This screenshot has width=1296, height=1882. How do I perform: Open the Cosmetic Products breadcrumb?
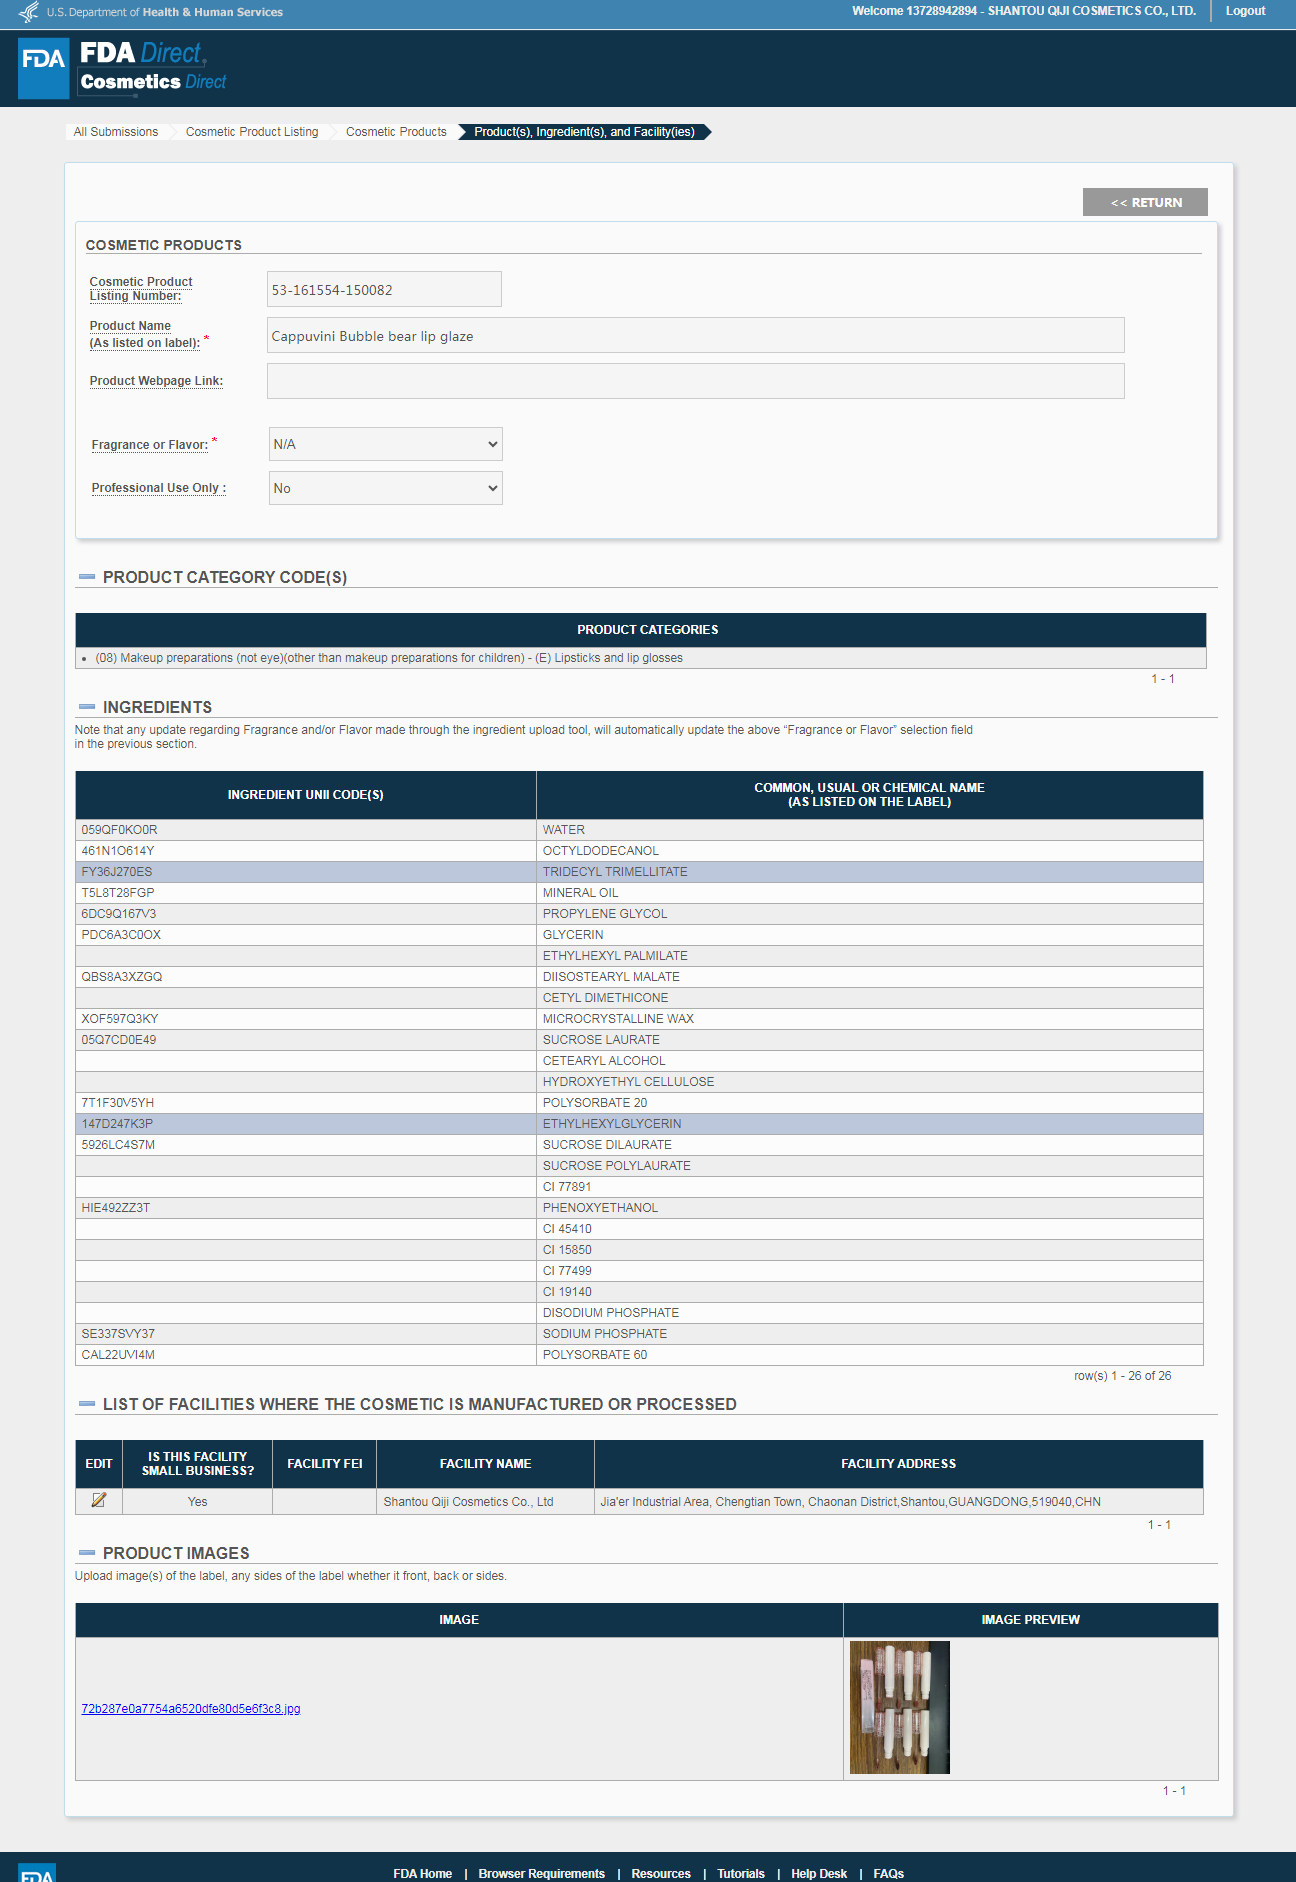pos(396,132)
